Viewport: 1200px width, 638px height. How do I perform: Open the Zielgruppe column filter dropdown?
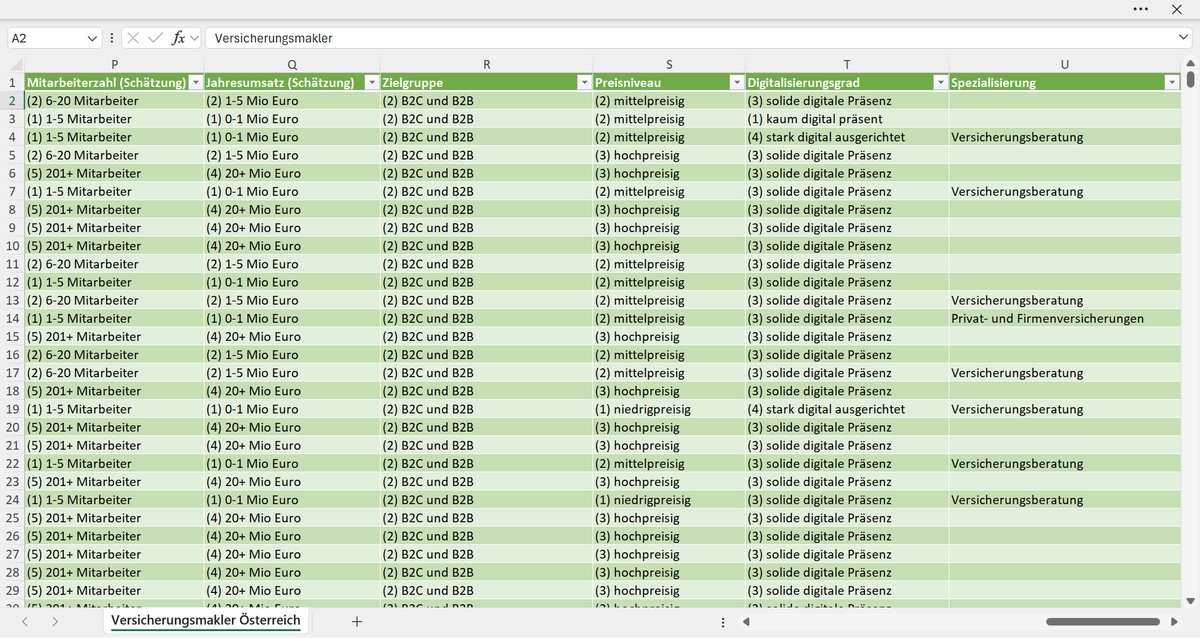click(584, 83)
